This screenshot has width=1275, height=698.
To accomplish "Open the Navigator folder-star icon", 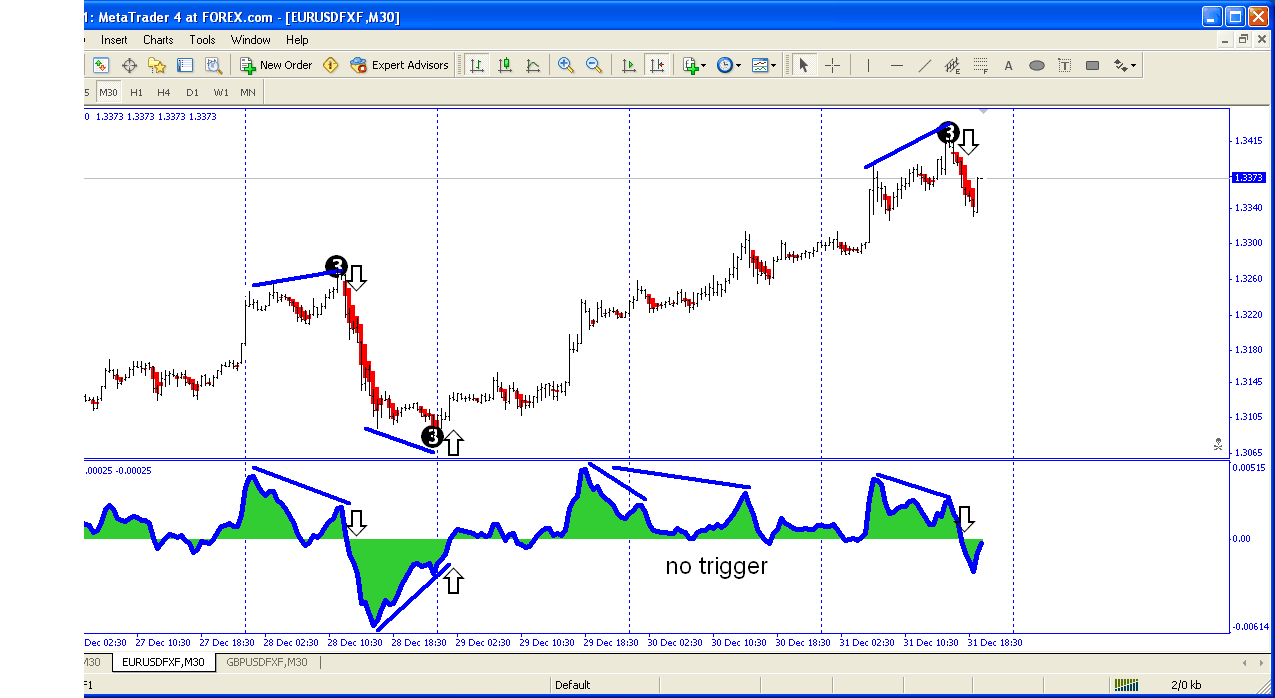I will (x=157, y=65).
